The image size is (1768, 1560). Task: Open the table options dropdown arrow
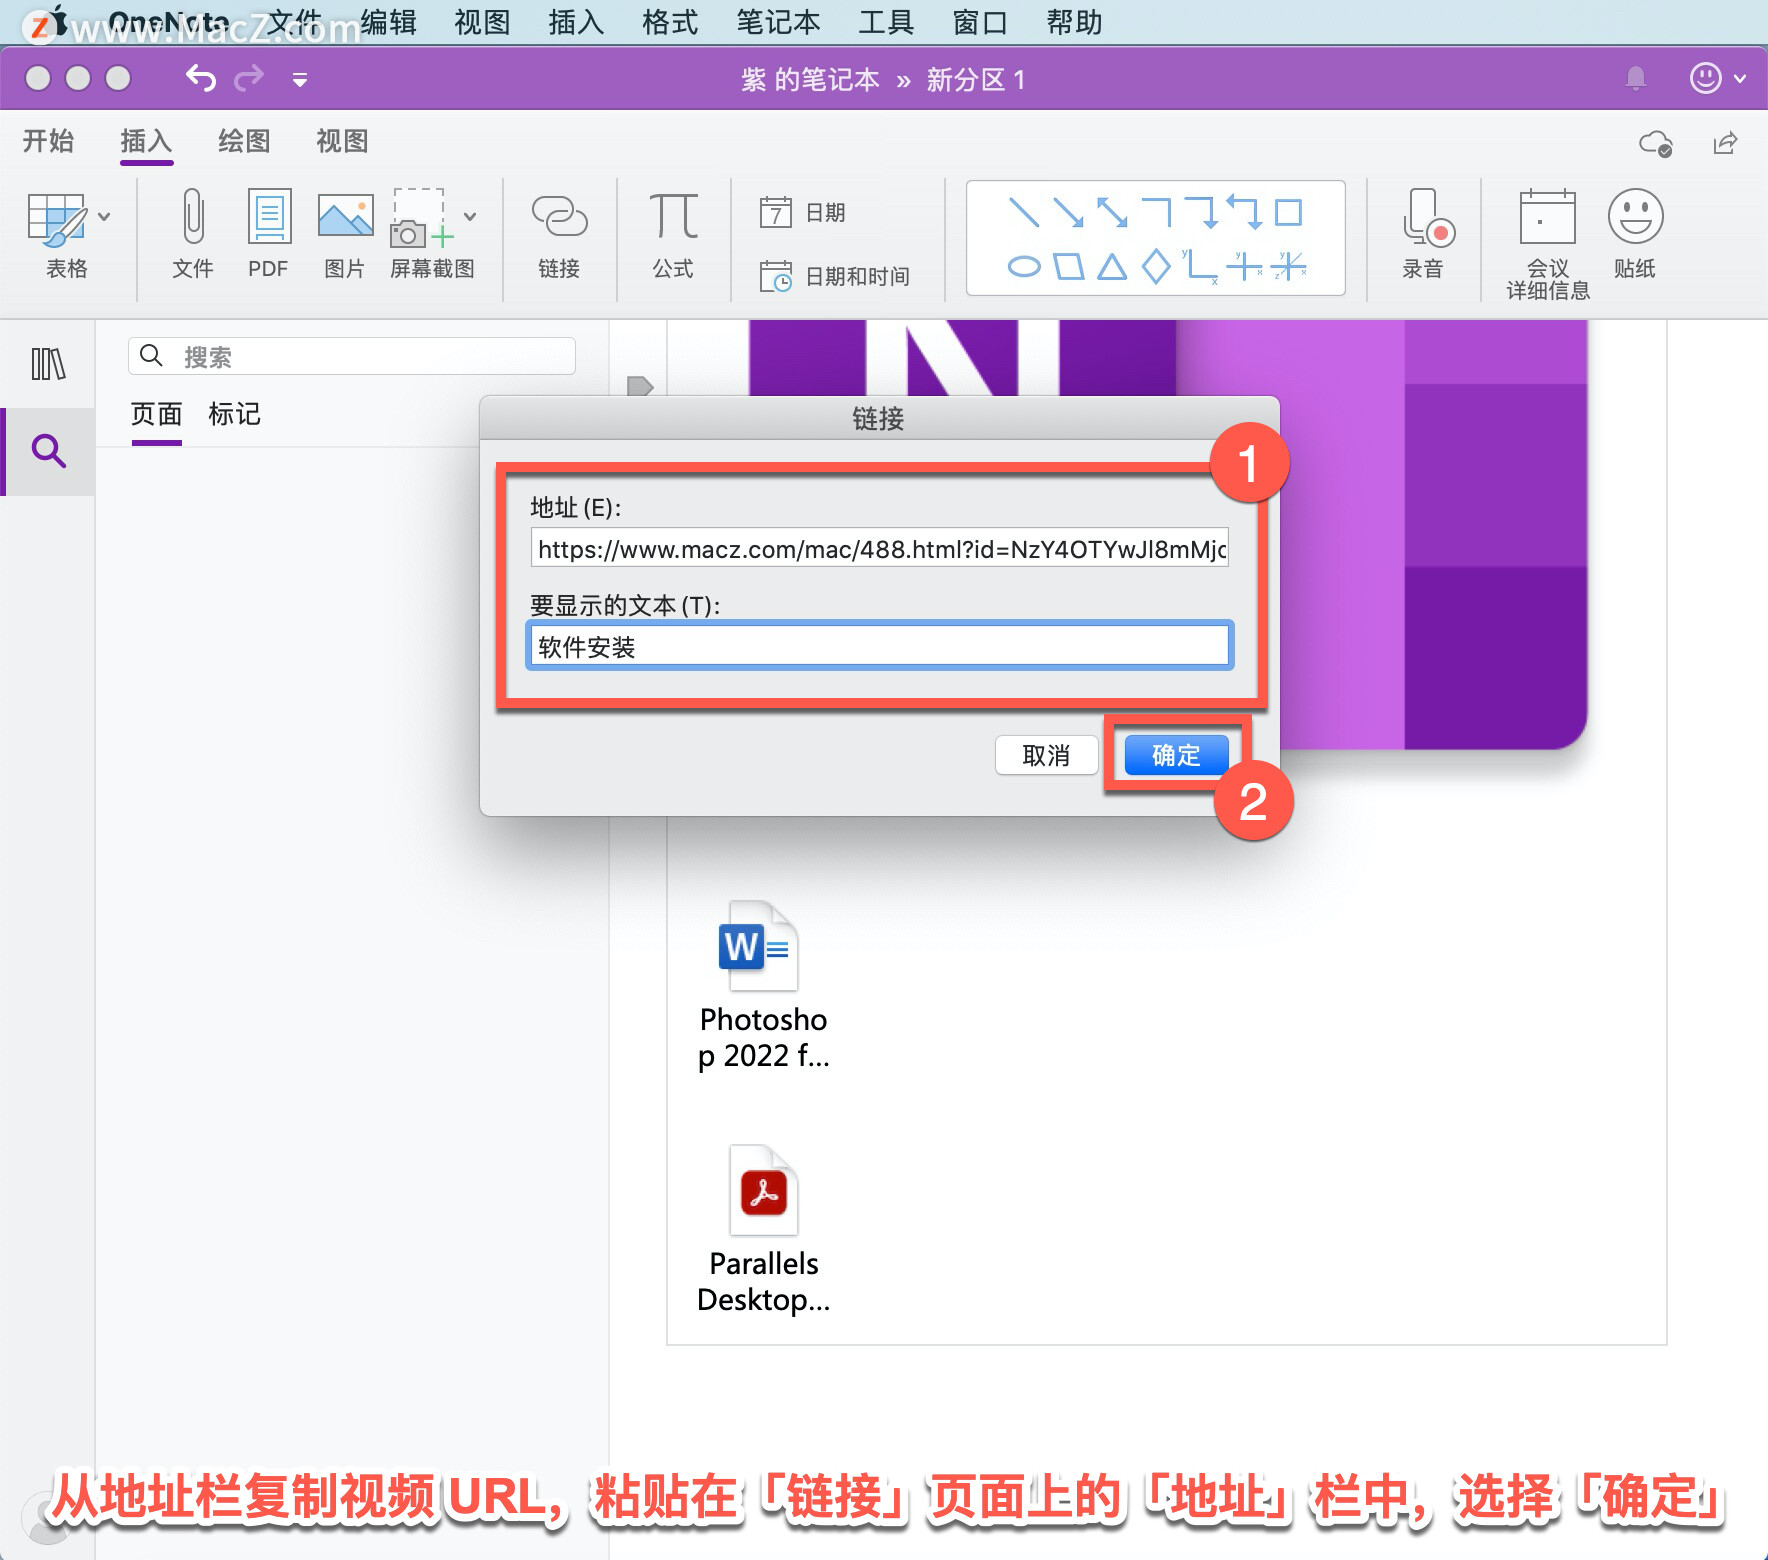coord(104,216)
